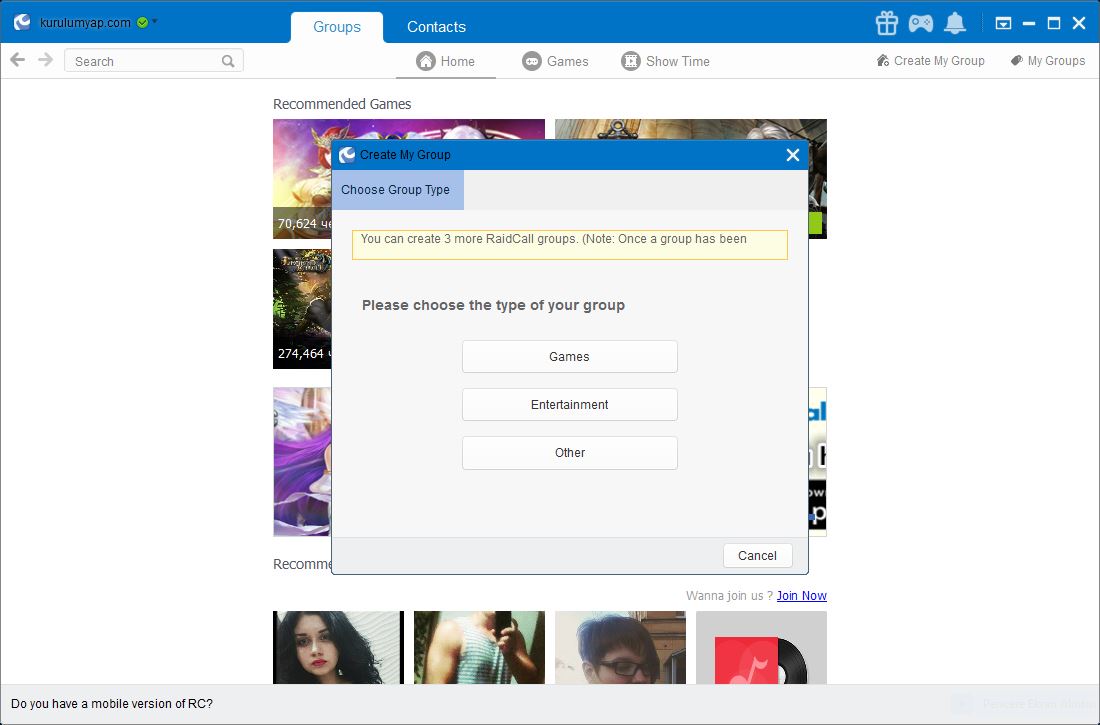Switch to the Contacts tab
Image resolution: width=1100 pixels, height=725 pixels.
point(436,27)
